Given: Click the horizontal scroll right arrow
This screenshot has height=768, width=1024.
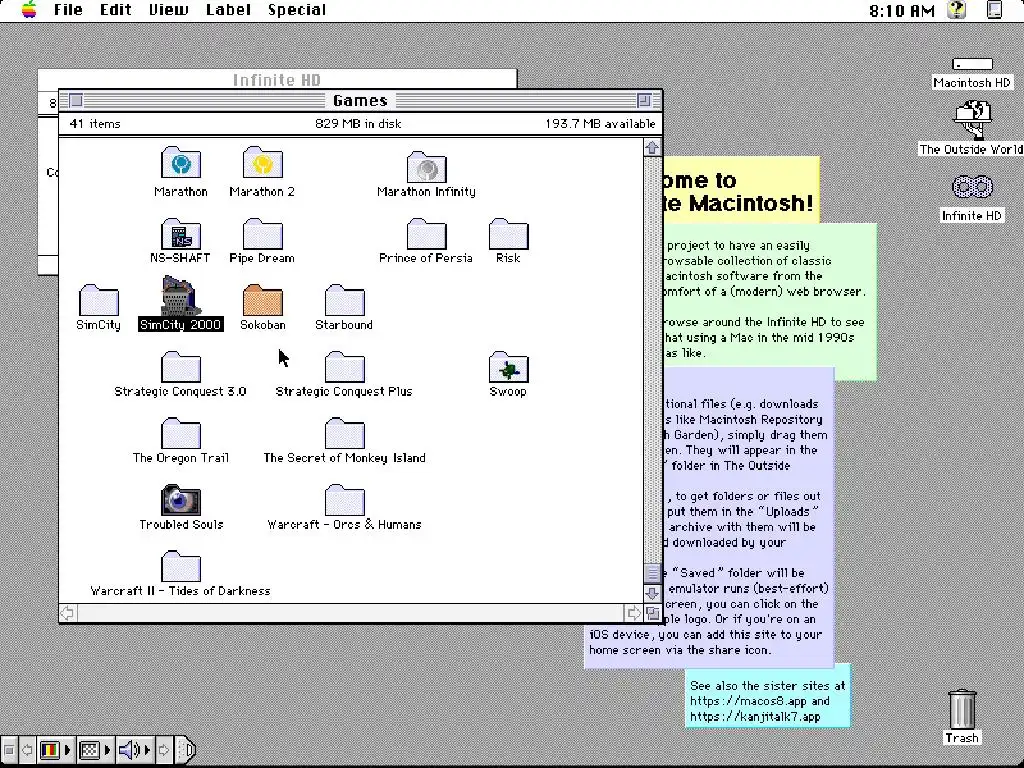Looking at the screenshot, I should (x=633, y=613).
